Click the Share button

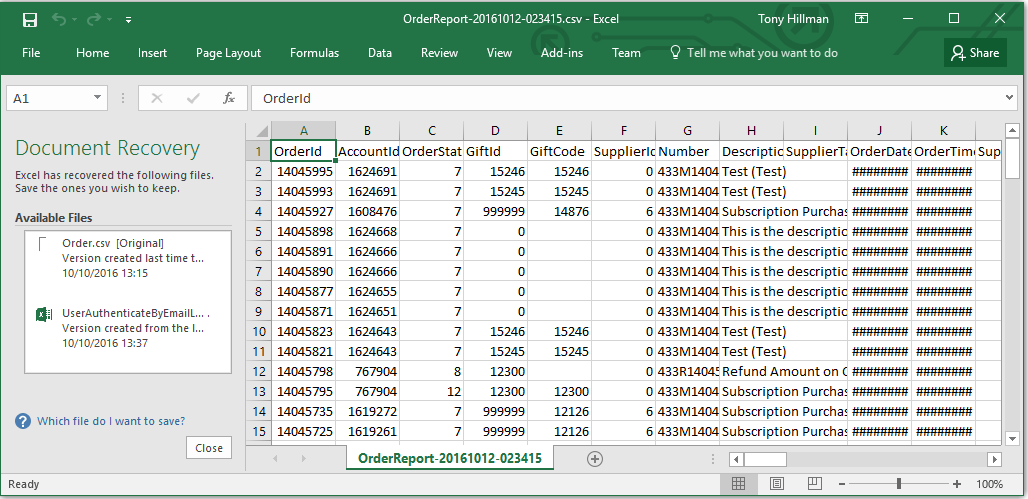click(x=975, y=53)
